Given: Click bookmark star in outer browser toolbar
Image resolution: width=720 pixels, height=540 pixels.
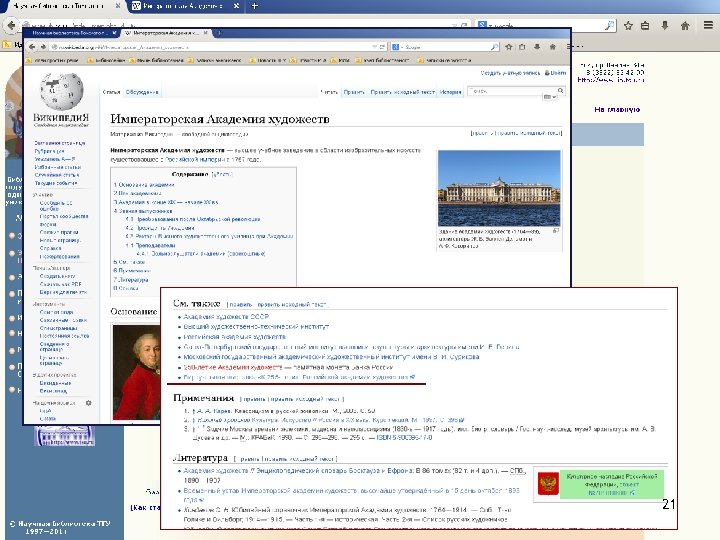Looking at the screenshot, I should [628, 26].
